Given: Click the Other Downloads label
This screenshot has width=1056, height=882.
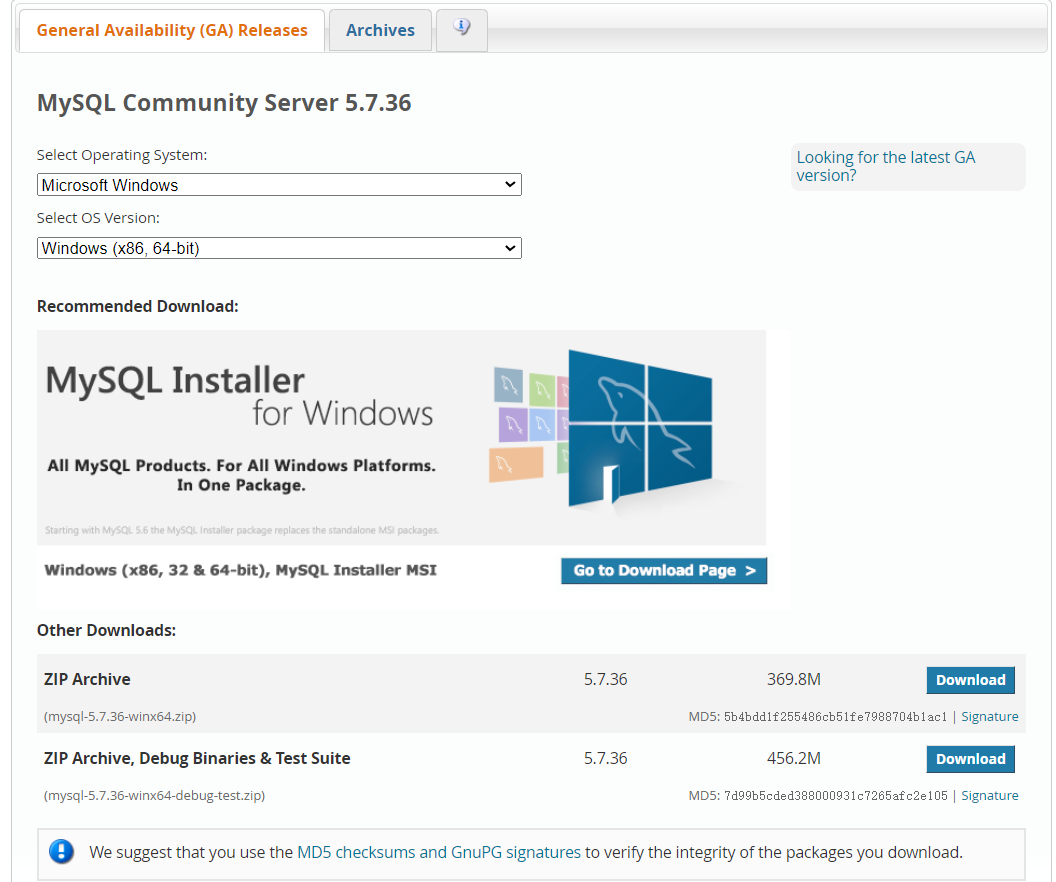Looking at the screenshot, I should point(106,630).
